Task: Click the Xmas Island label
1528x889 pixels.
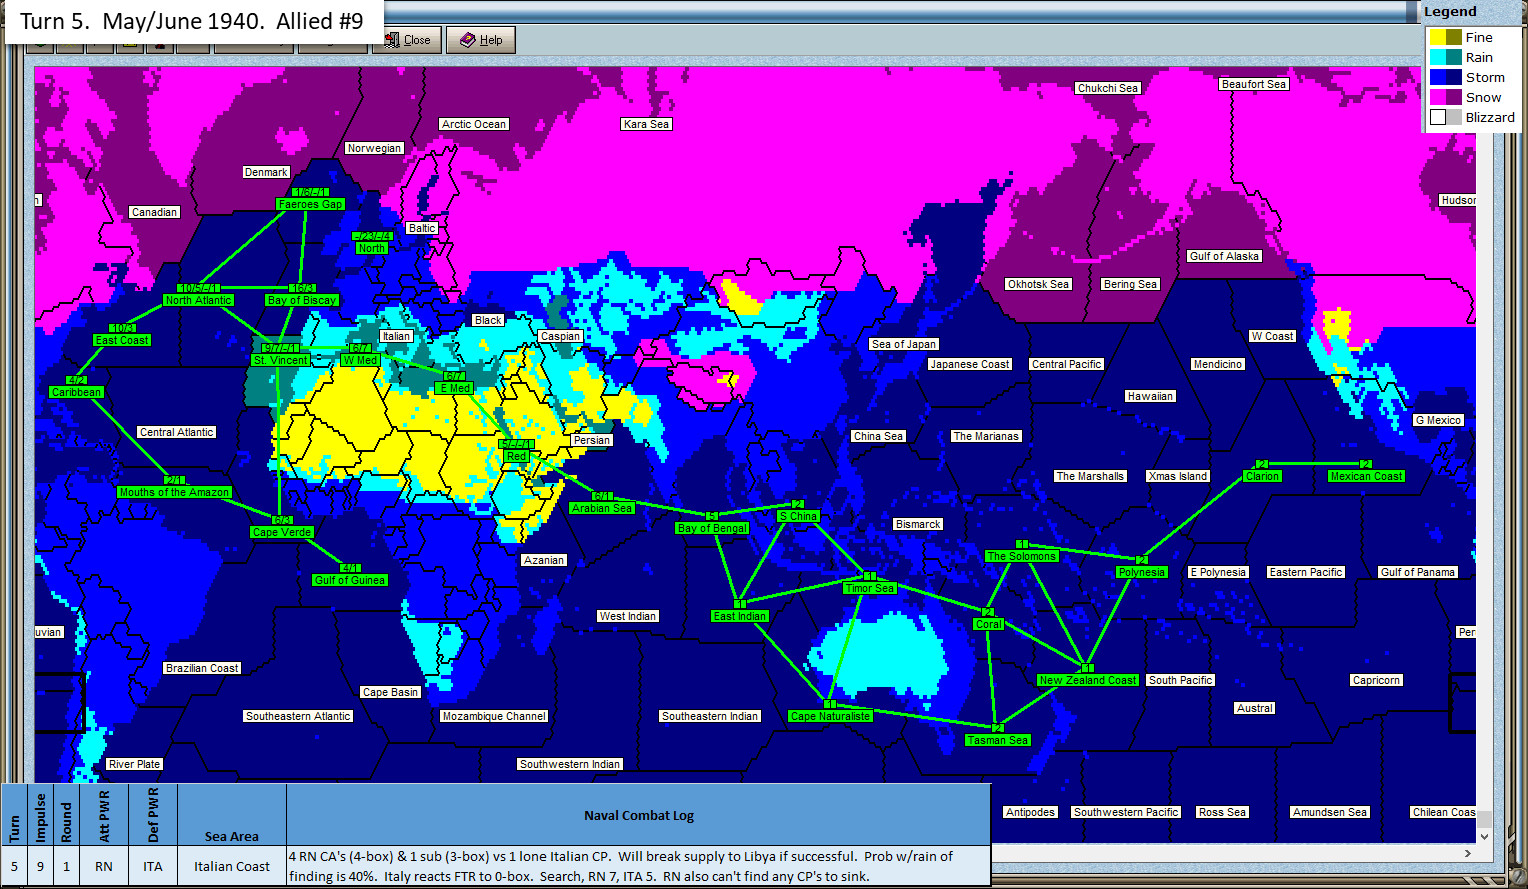Action: click(1178, 476)
